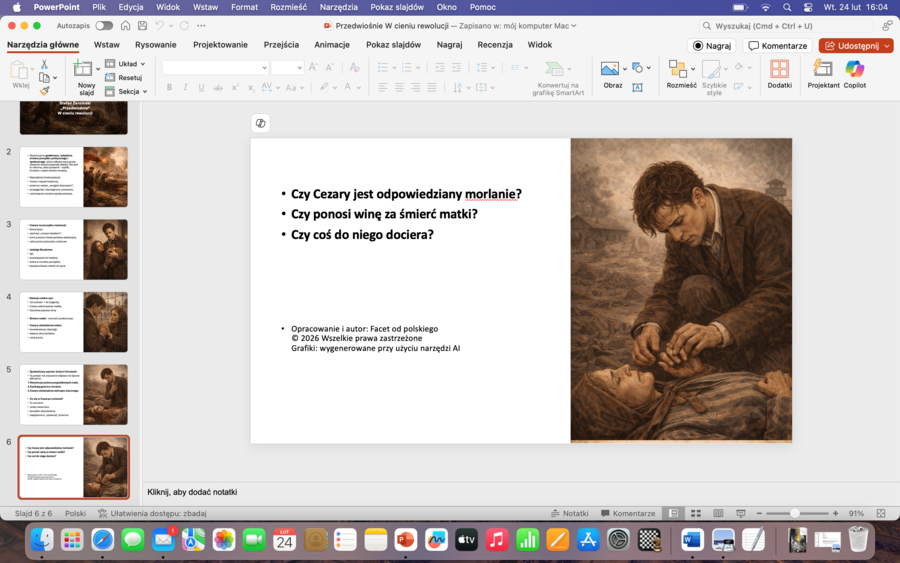Toggle the Notatki pane in status bar
900x563 pixels.
point(569,513)
